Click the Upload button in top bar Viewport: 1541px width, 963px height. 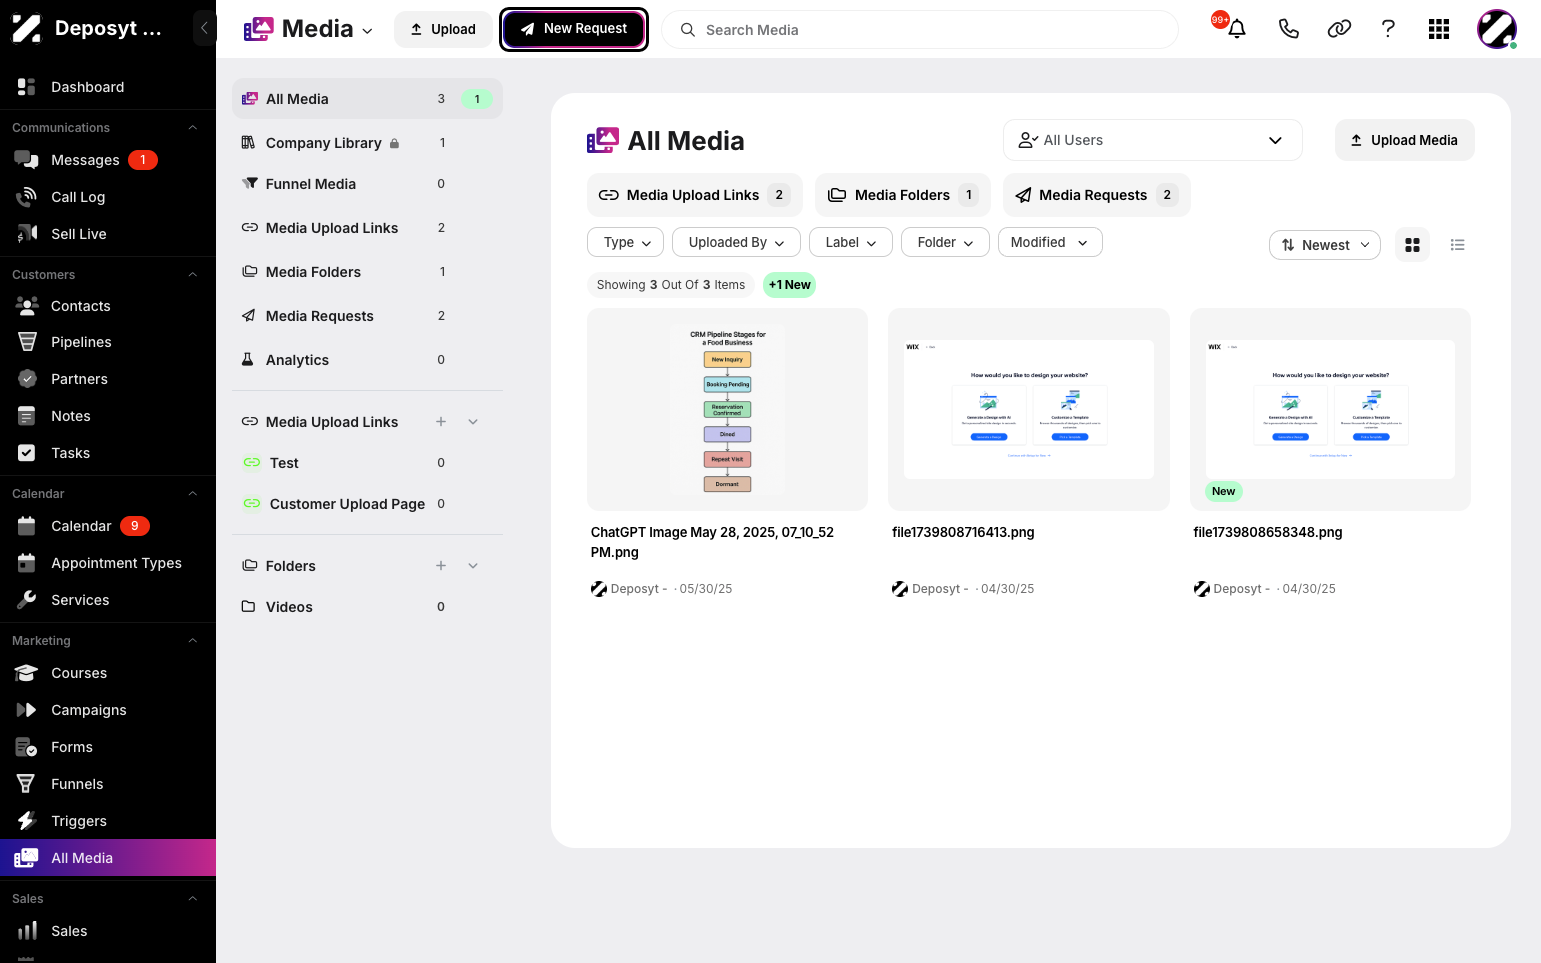[x=443, y=29]
